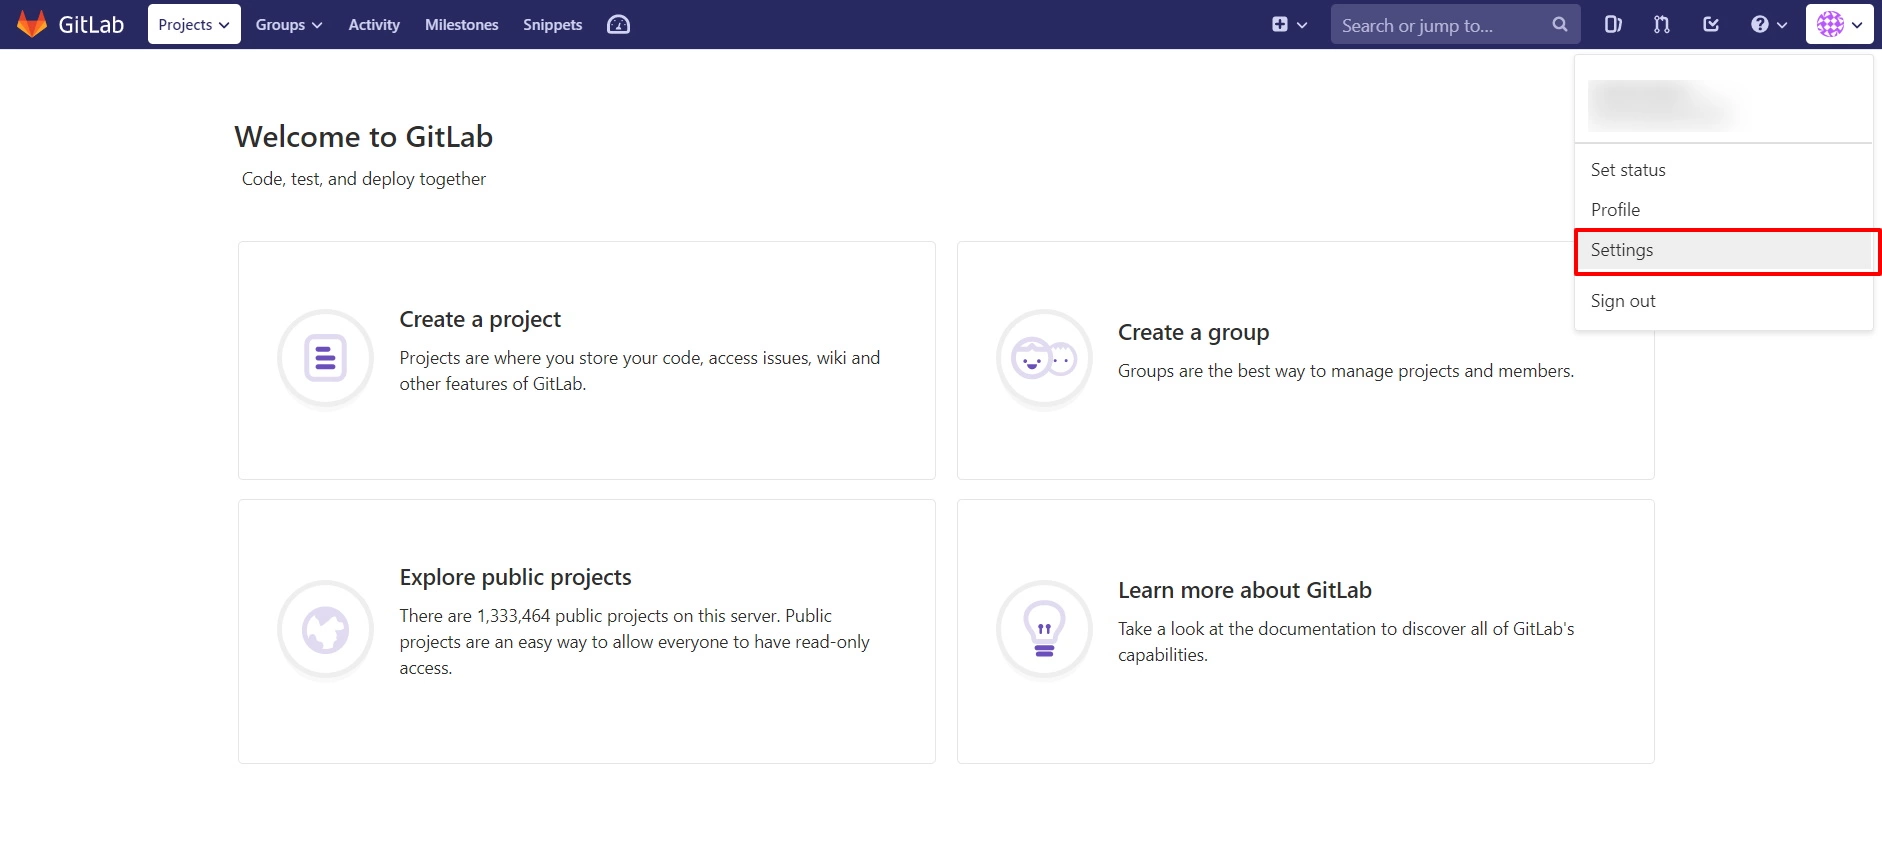
Task: Go to Activity in the navbar
Action: point(374,25)
